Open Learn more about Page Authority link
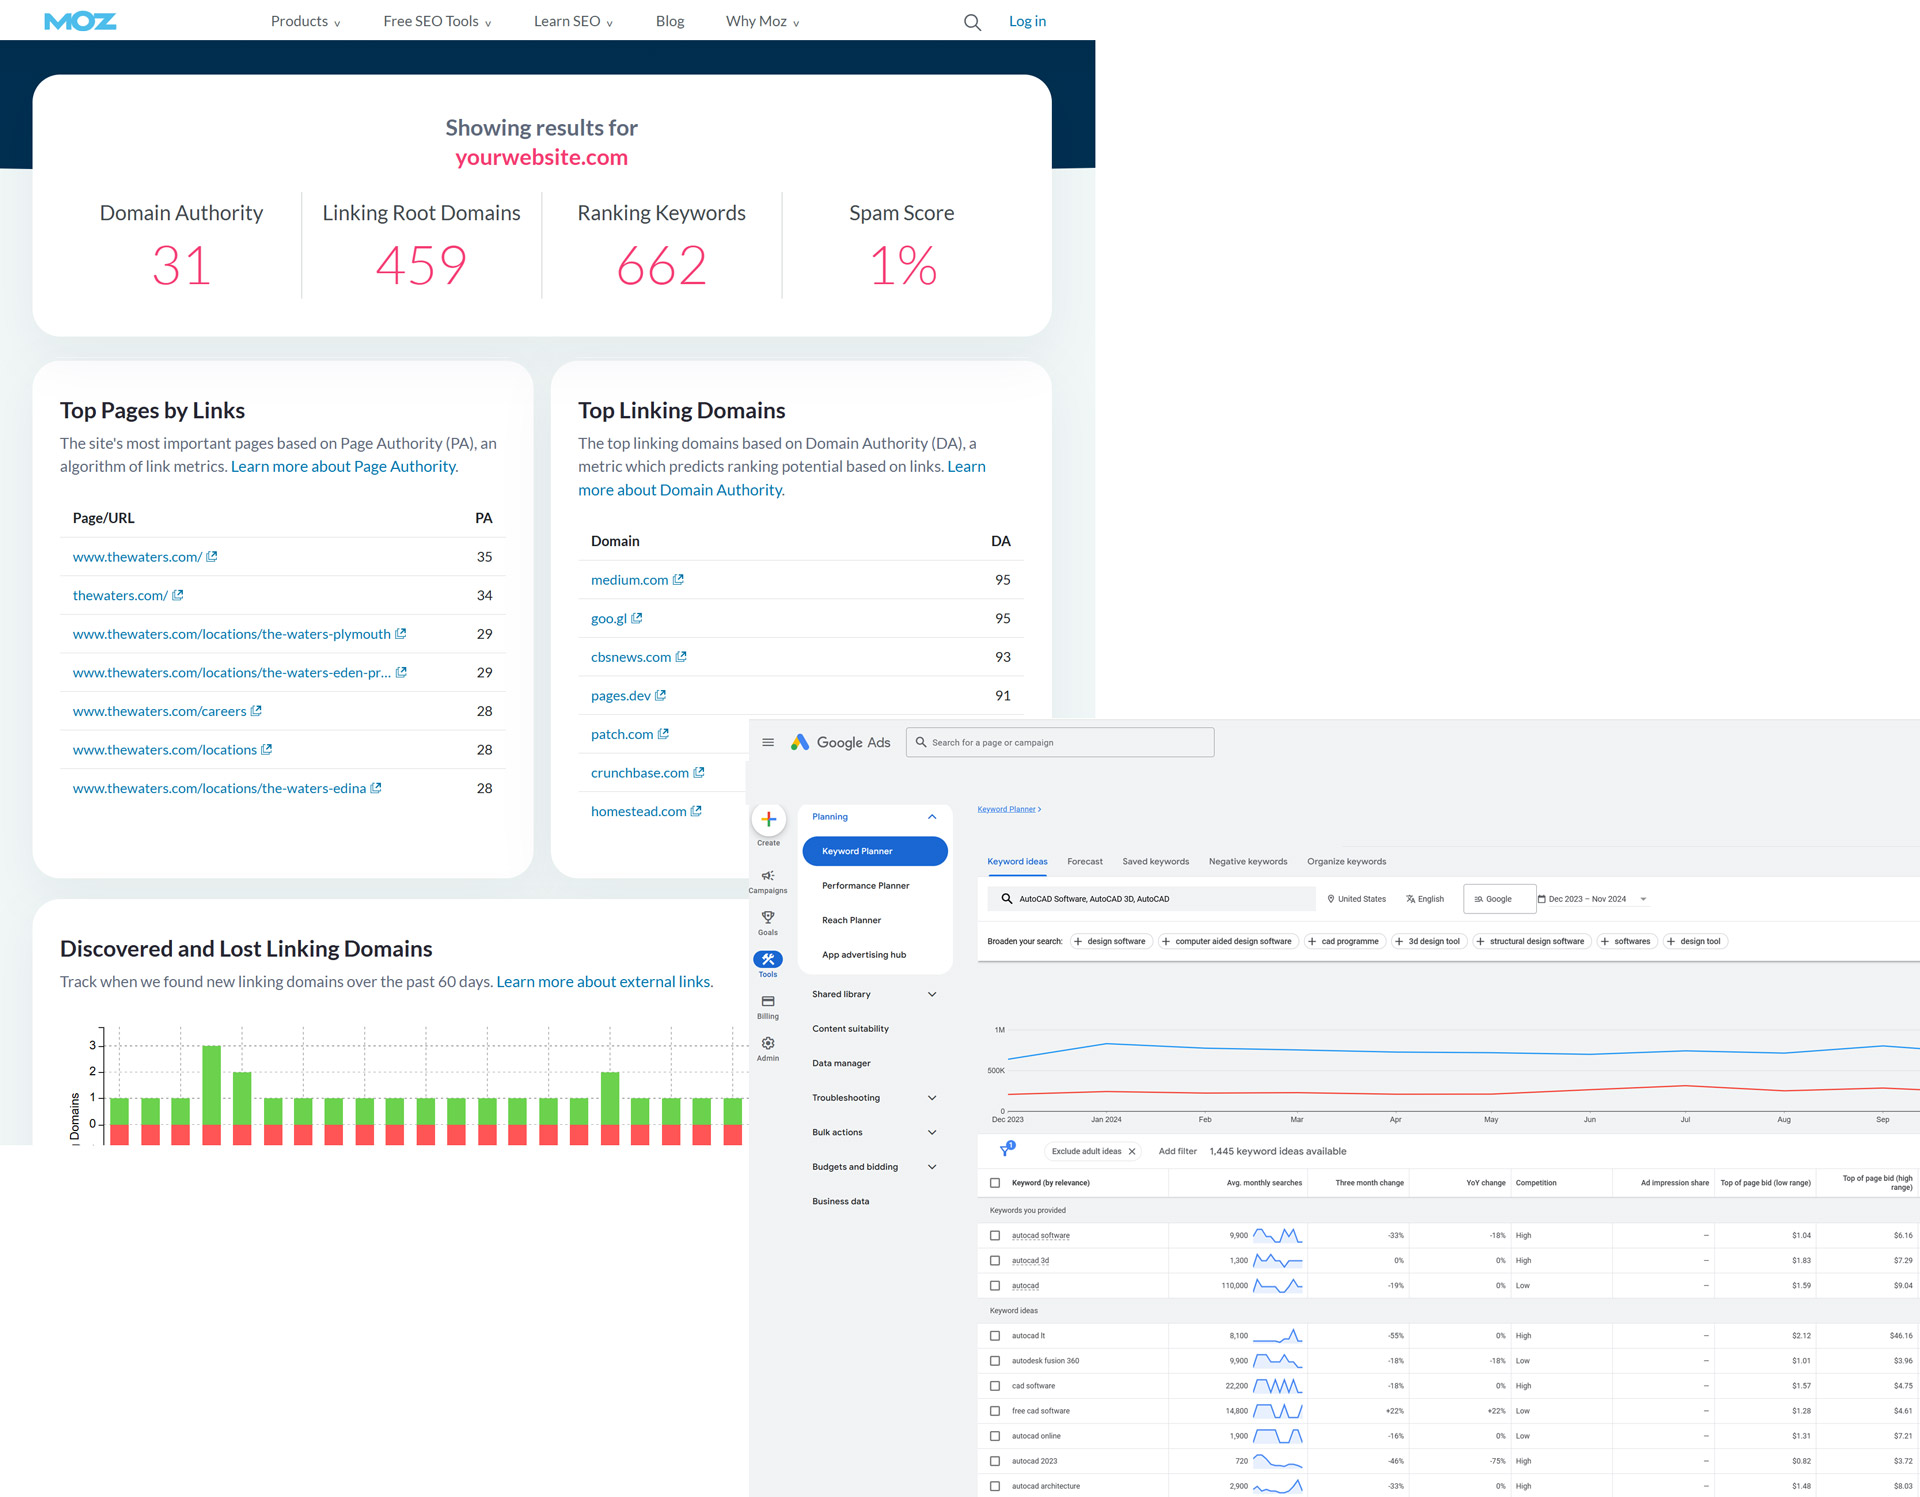 345,466
